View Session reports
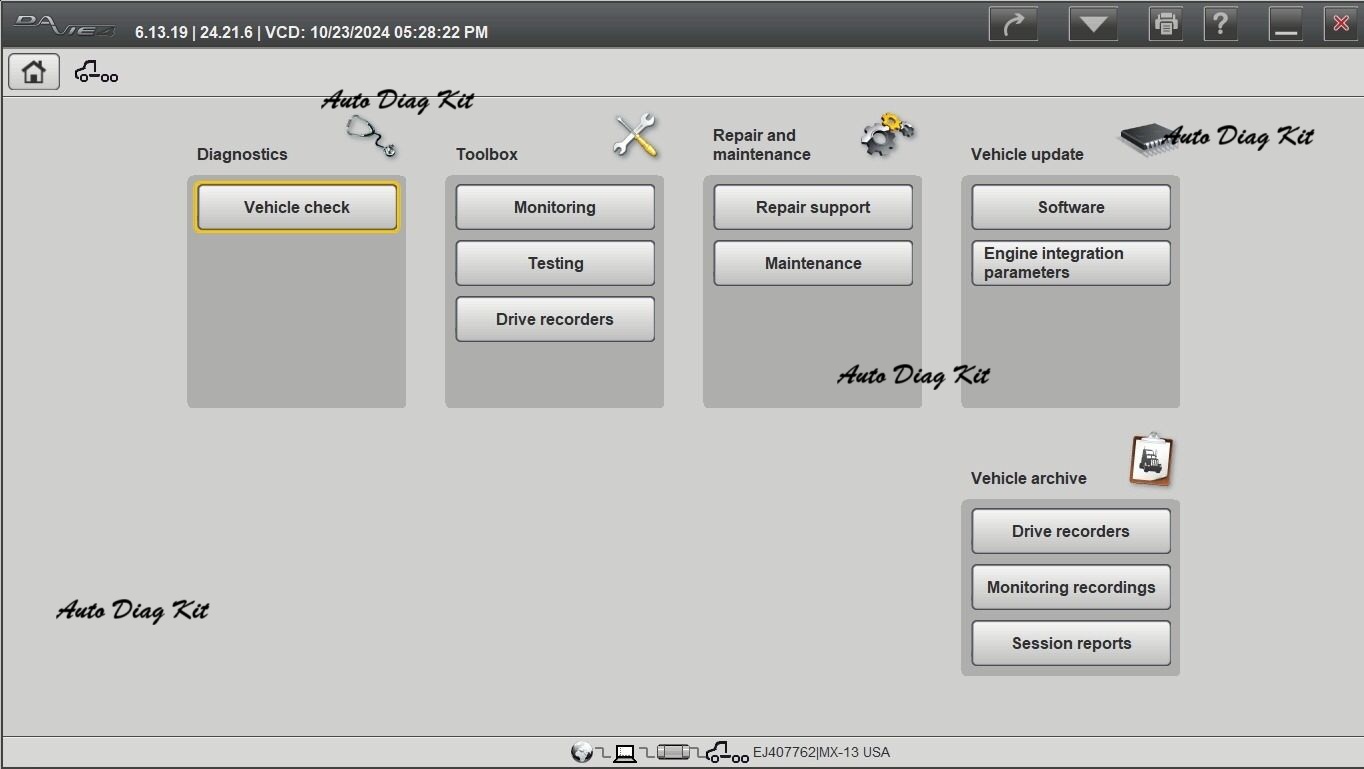 (x=1071, y=643)
